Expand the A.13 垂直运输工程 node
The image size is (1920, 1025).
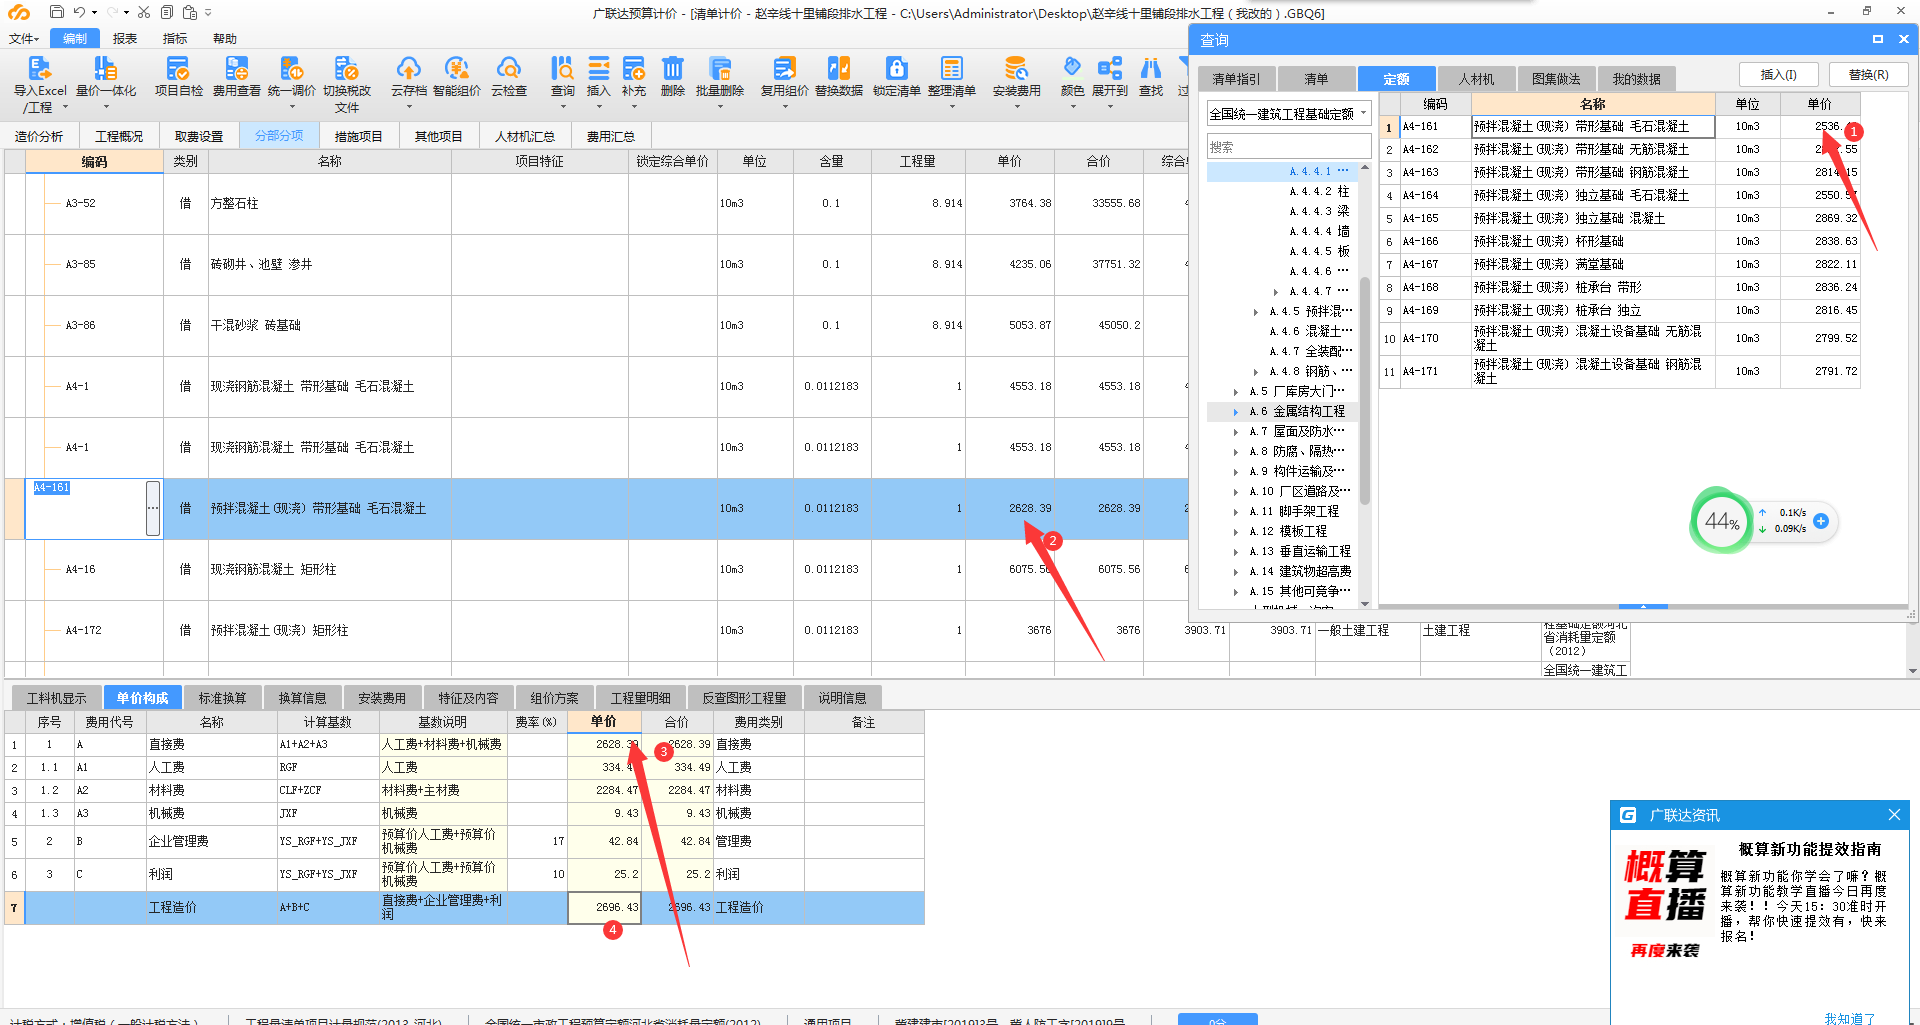click(1236, 552)
